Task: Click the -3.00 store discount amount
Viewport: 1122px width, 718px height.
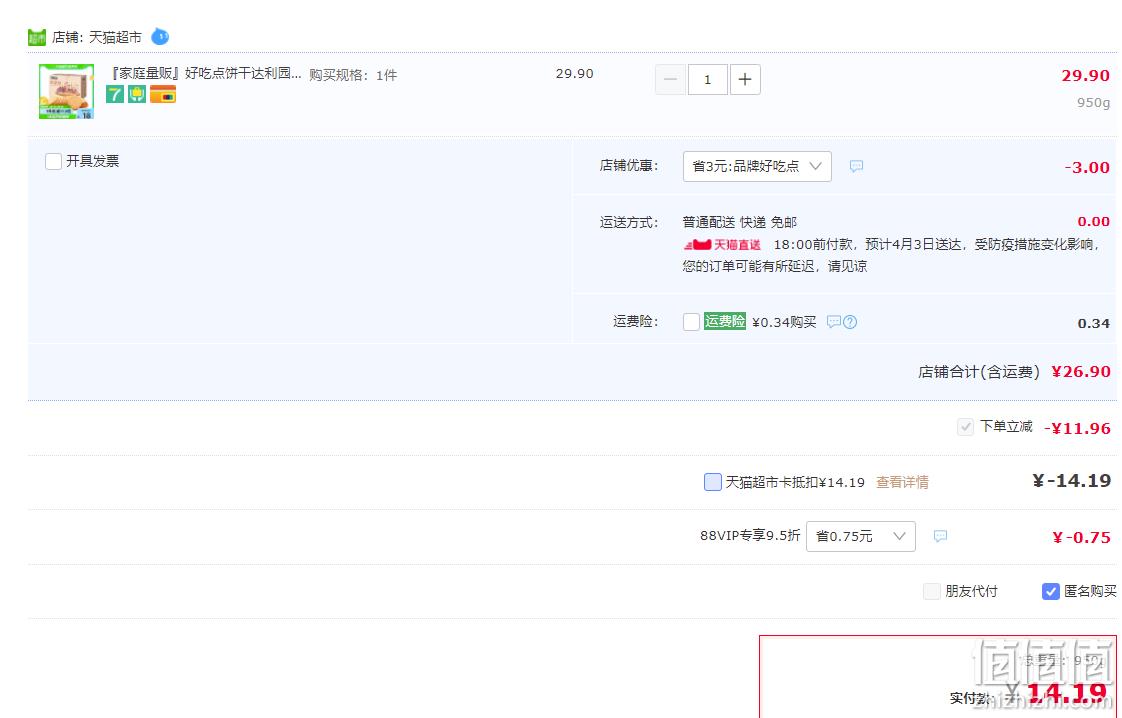Action: (1087, 168)
